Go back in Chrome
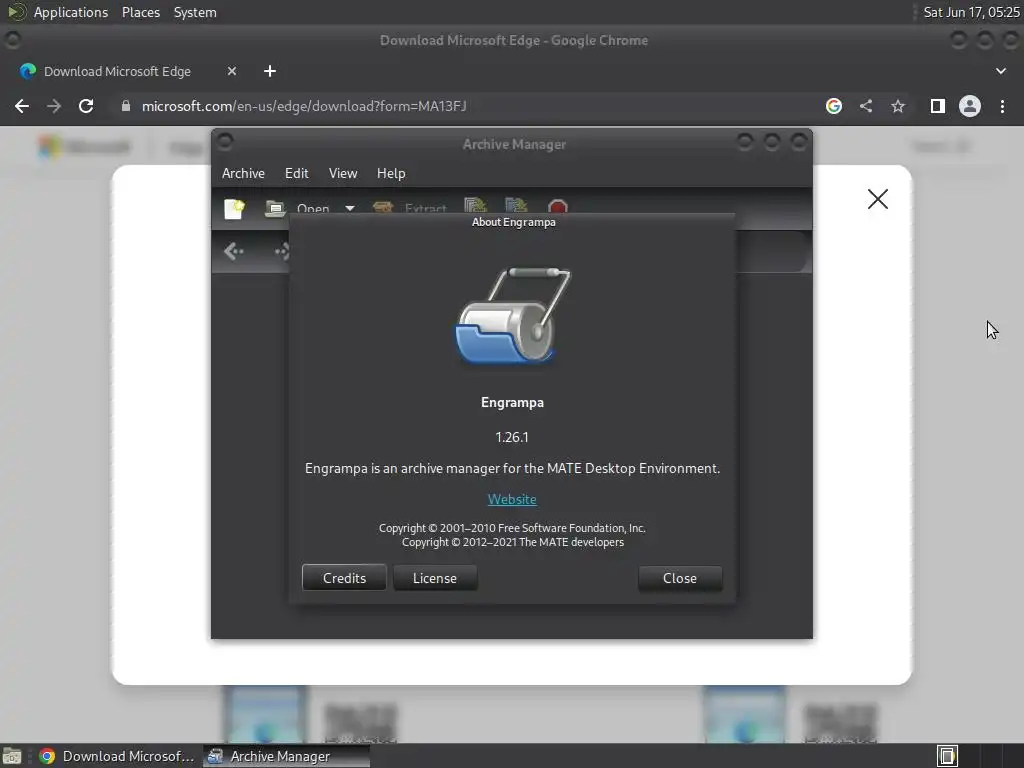This screenshot has width=1024, height=768. tap(22, 106)
